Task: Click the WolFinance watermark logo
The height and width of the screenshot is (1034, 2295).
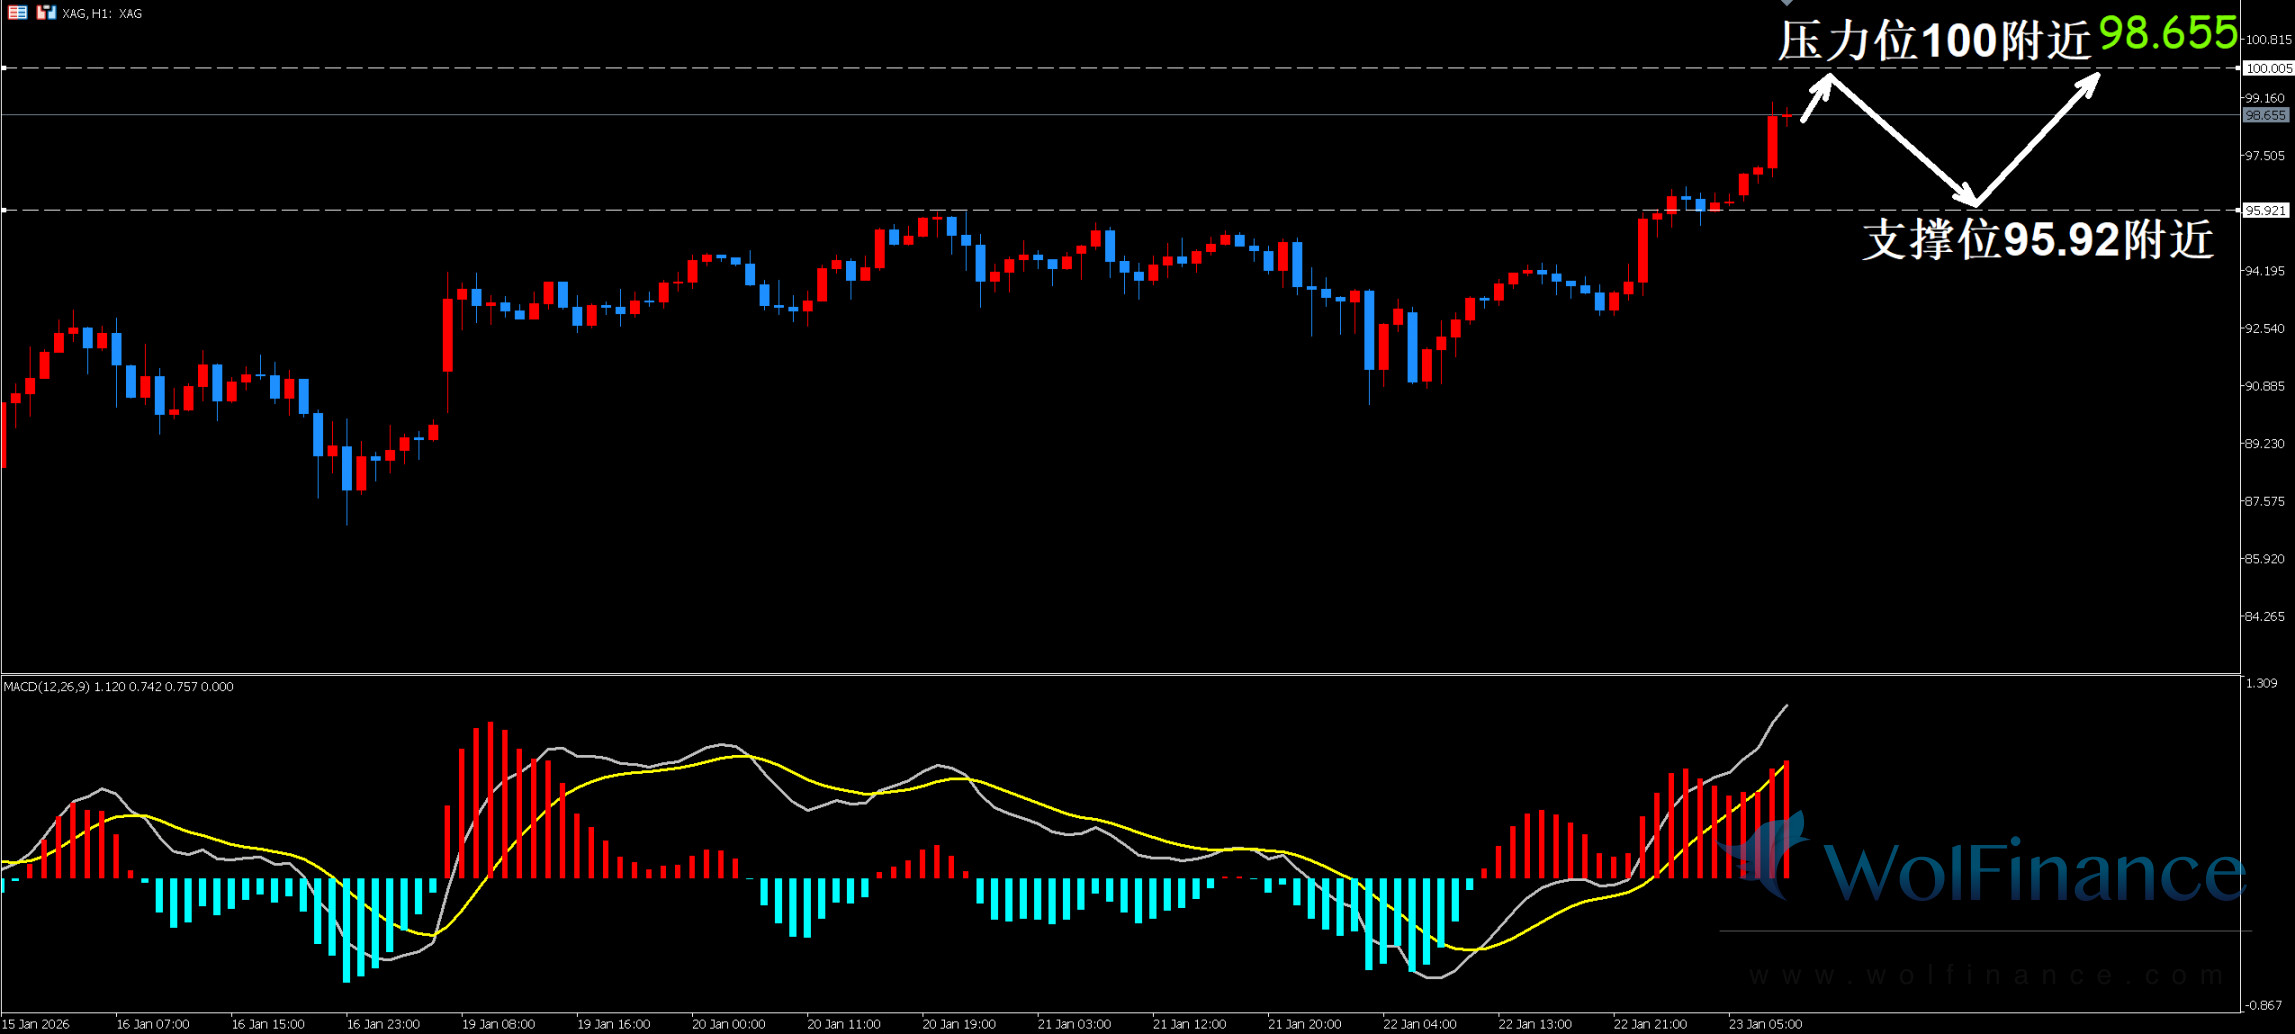Action: (x=1985, y=868)
